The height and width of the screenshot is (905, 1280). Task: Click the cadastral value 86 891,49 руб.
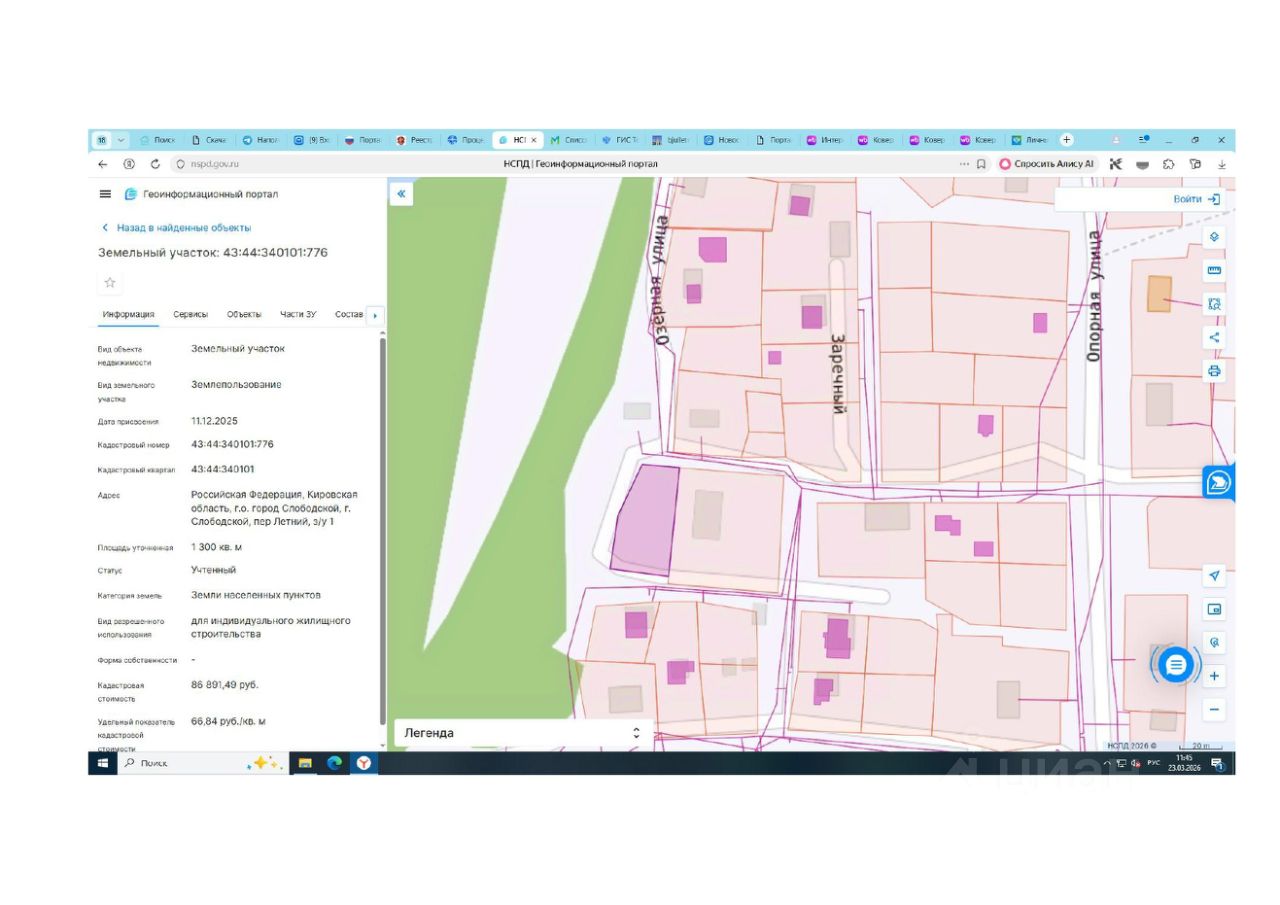coord(225,685)
